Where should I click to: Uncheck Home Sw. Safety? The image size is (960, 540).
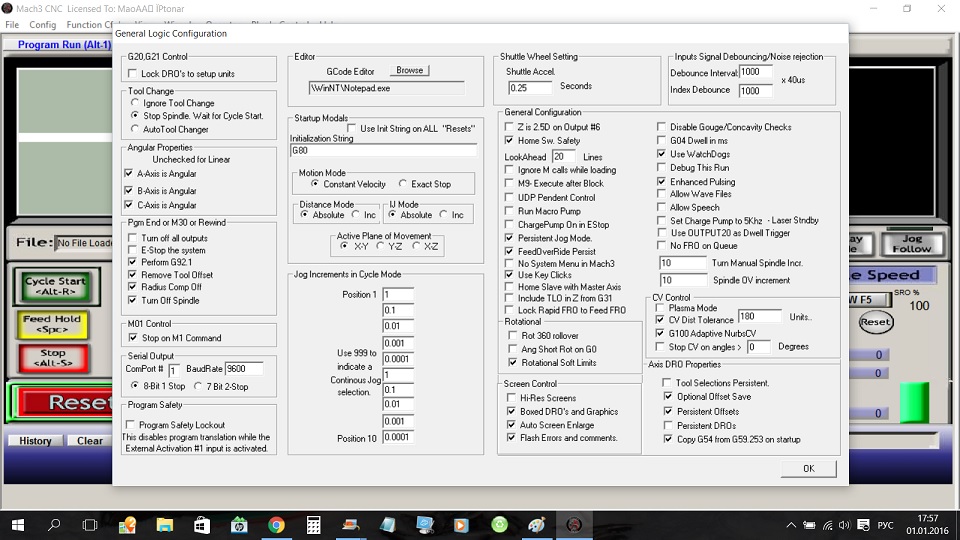pos(509,140)
